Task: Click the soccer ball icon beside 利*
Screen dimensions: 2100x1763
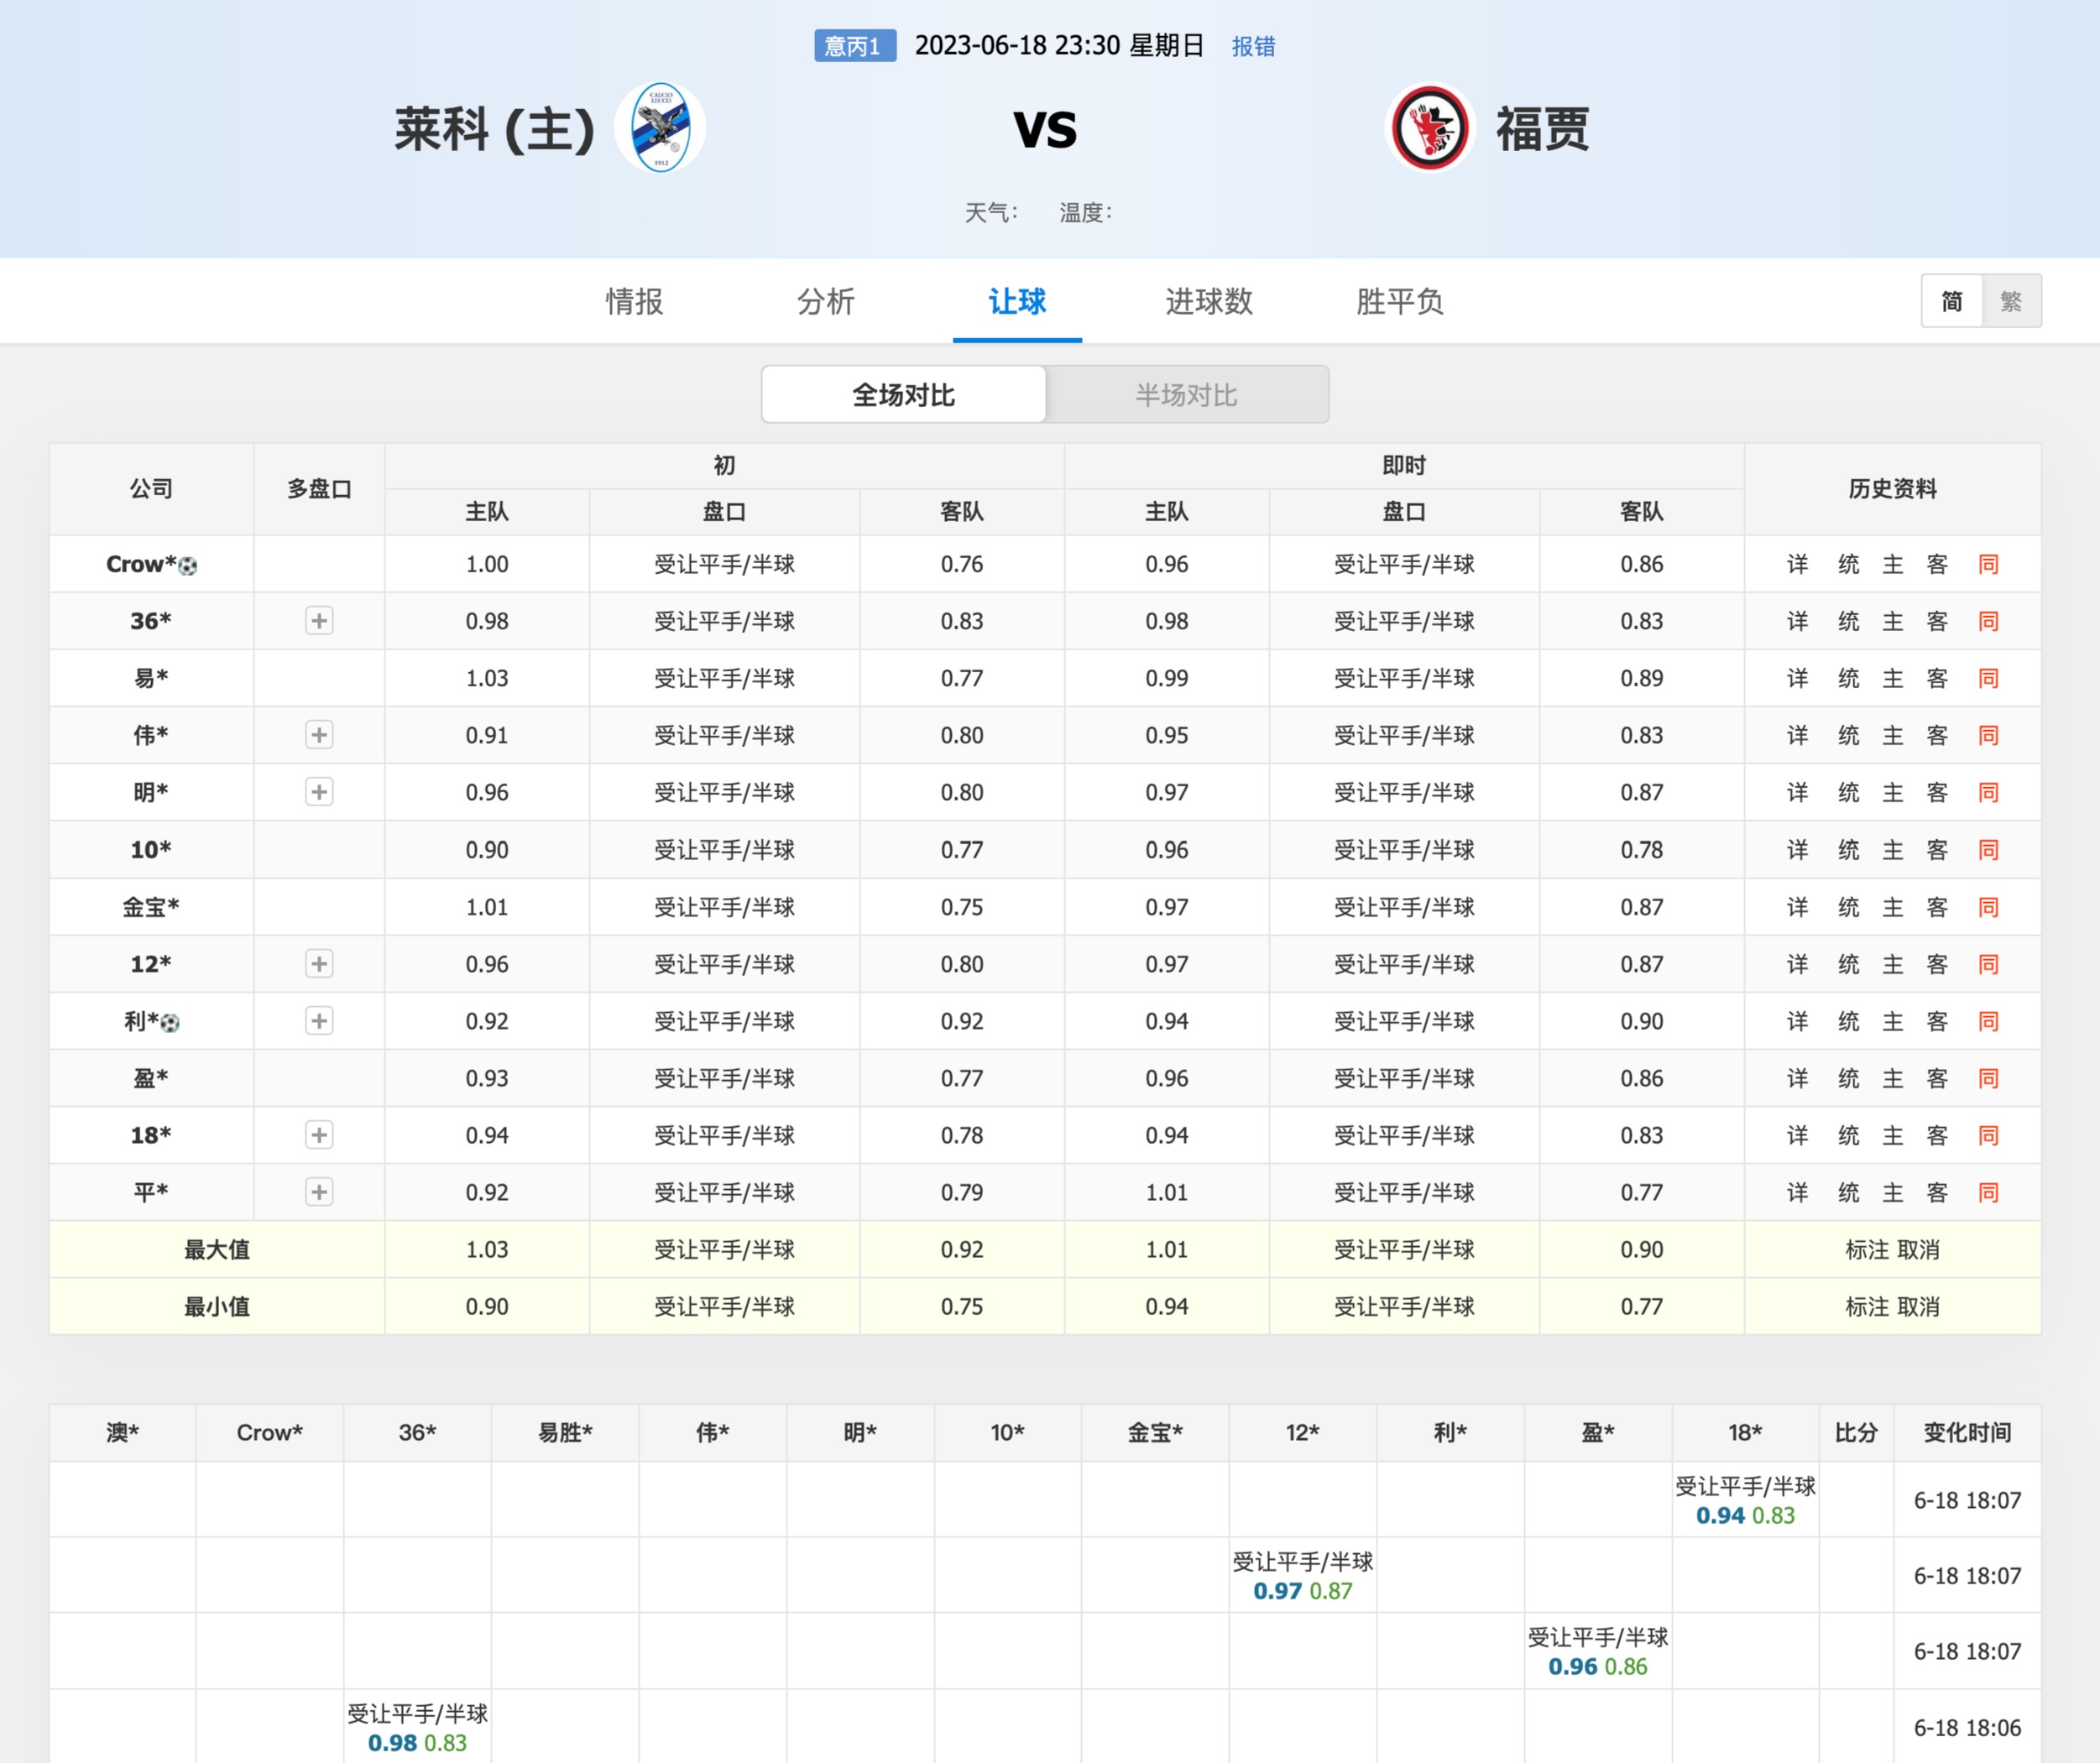Action: (170, 1023)
